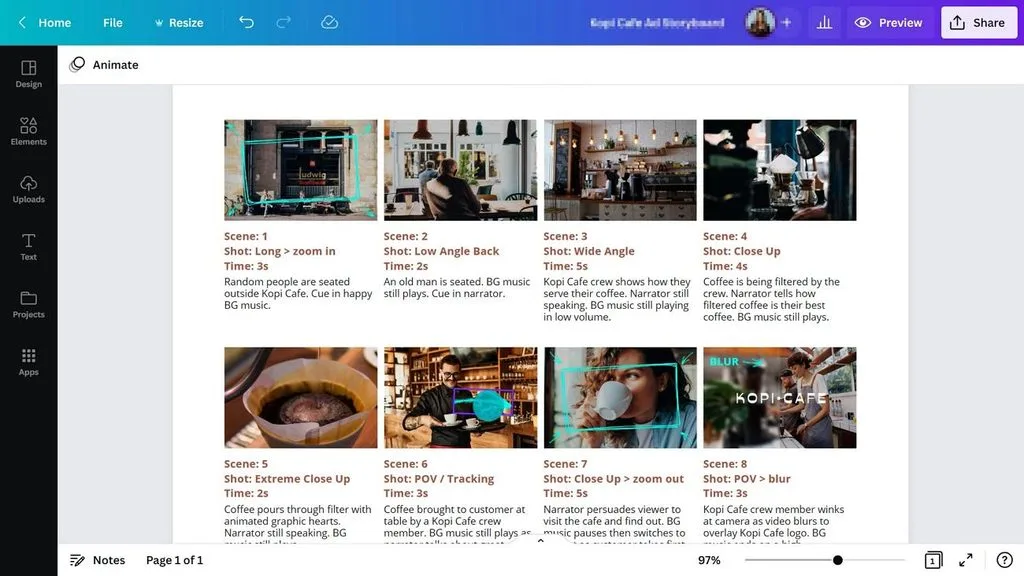Viewport: 1024px width, 576px height.
Task: Open the Notes panel
Action: (97, 560)
